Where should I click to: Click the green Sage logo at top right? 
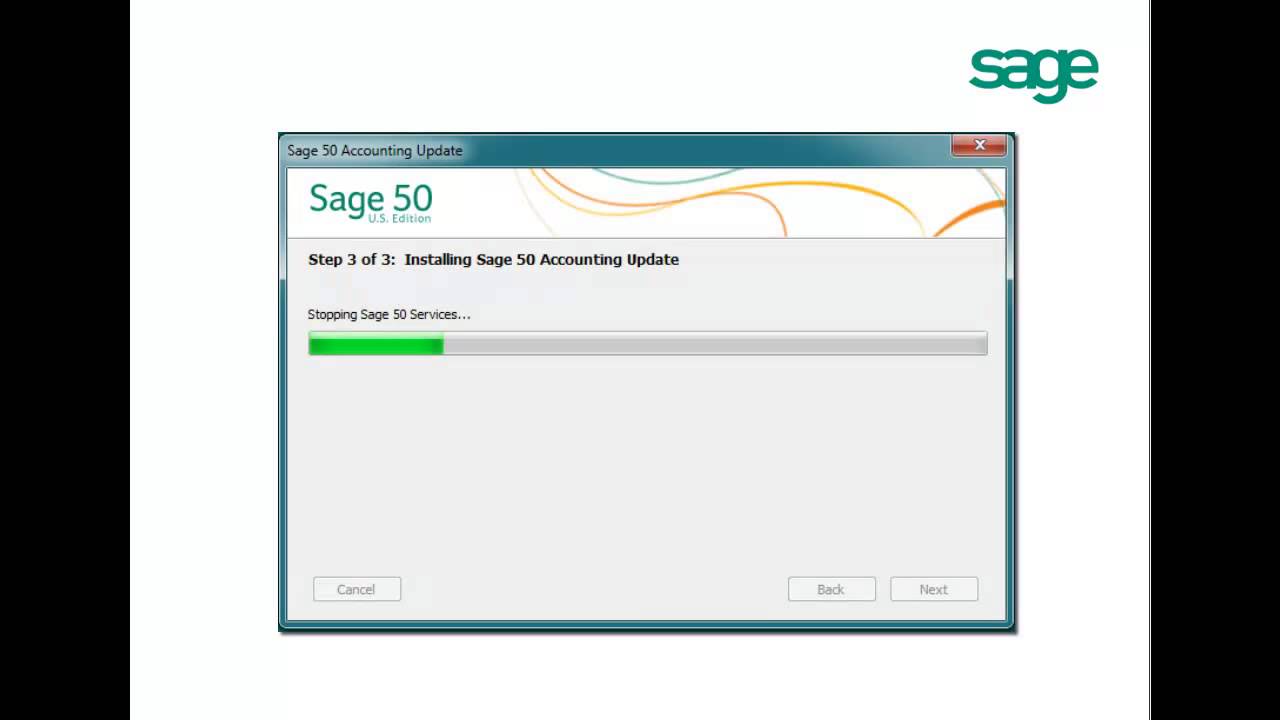pos(1034,74)
